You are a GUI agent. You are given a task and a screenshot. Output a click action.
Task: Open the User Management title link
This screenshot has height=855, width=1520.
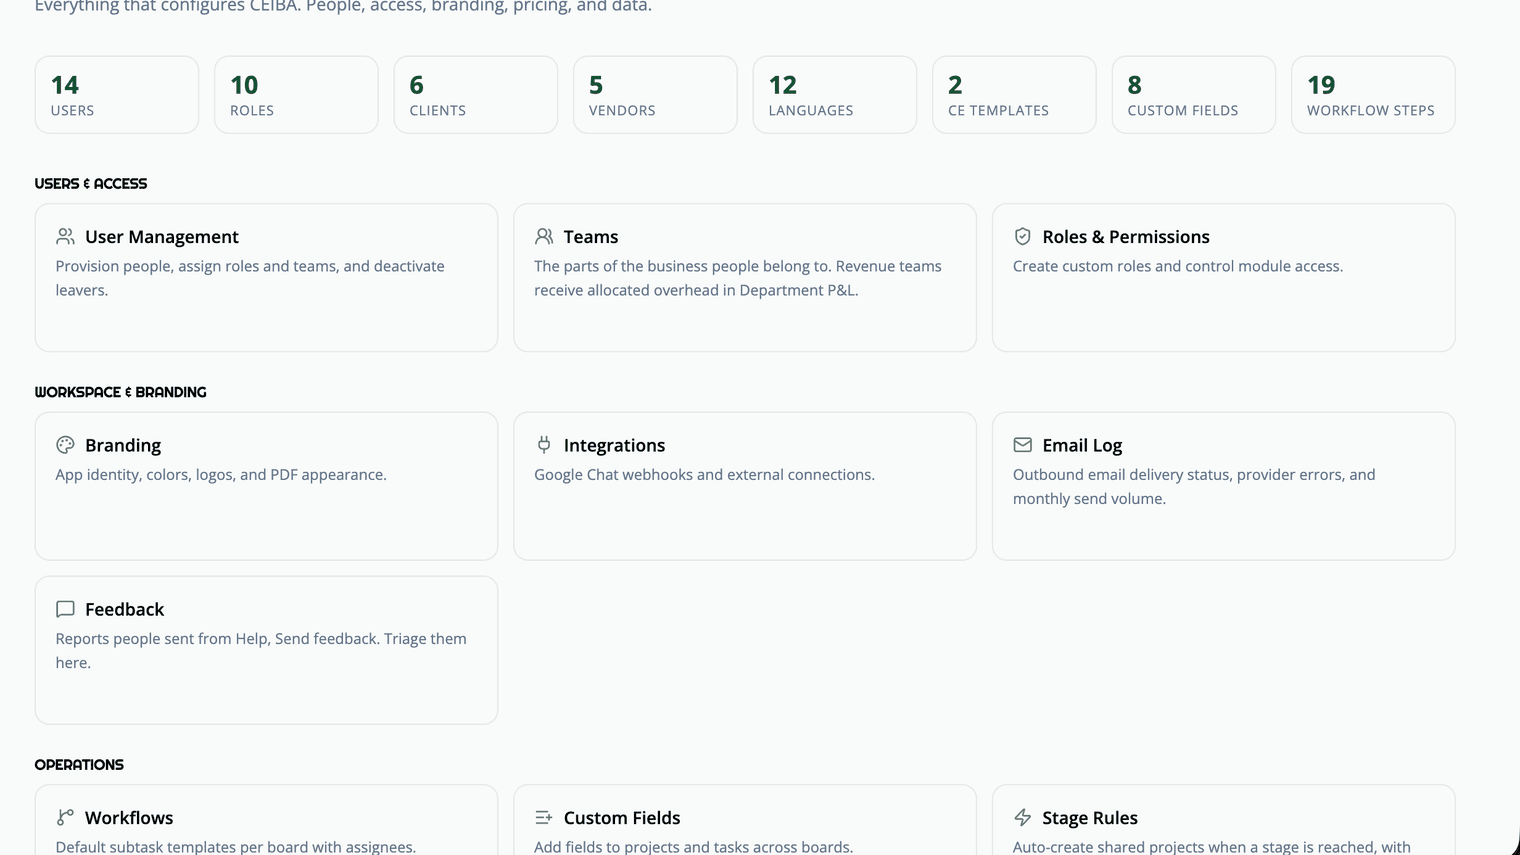pyautogui.click(x=162, y=237)
